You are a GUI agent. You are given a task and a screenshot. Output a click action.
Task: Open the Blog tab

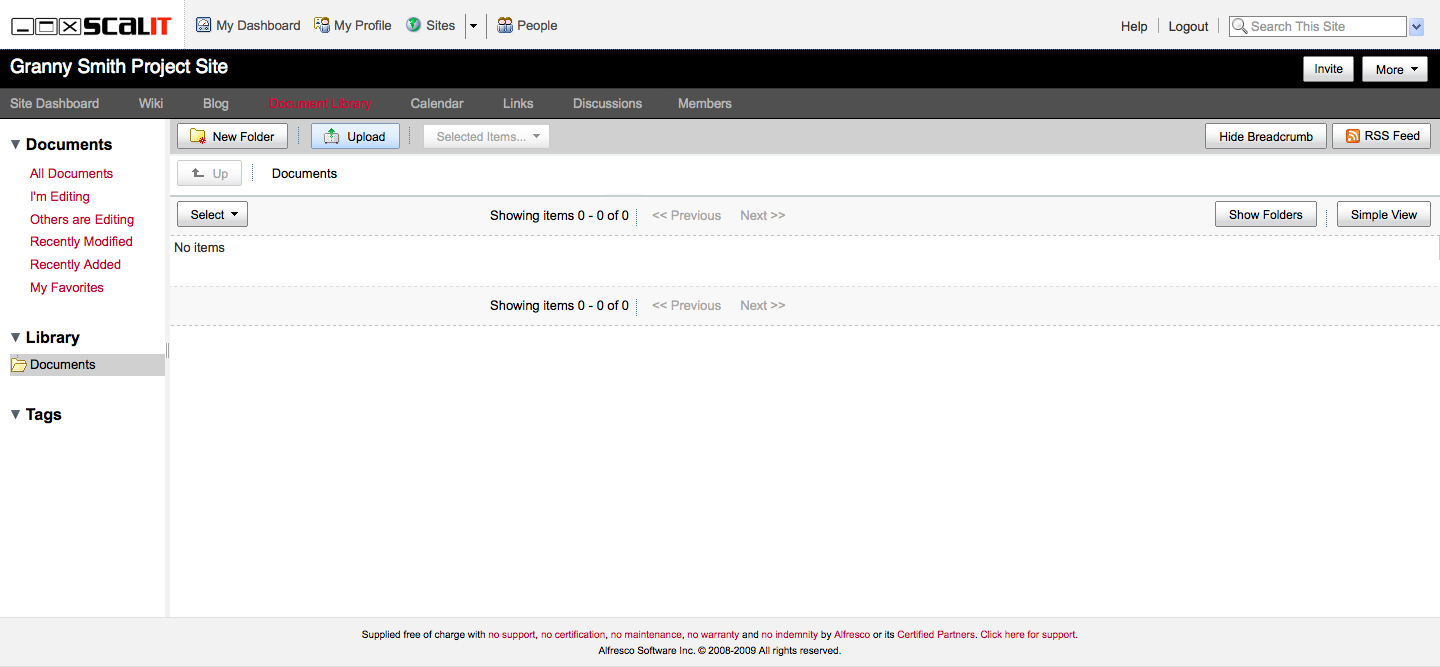tap(216, 103)
